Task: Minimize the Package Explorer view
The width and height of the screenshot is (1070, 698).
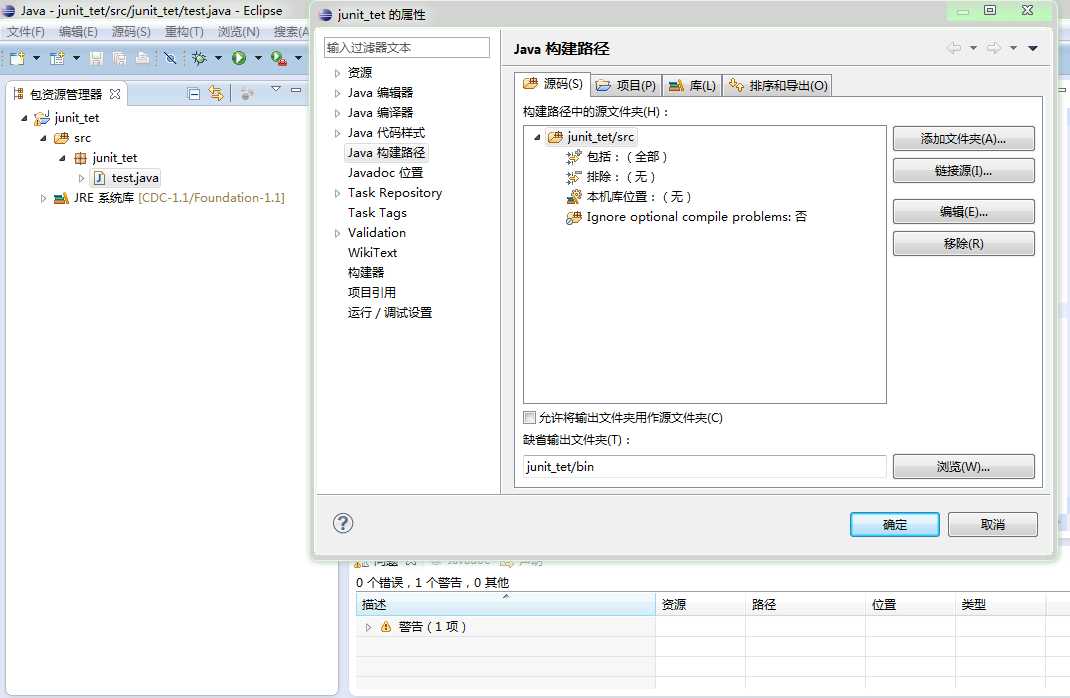Action: [x=295, y=89]
